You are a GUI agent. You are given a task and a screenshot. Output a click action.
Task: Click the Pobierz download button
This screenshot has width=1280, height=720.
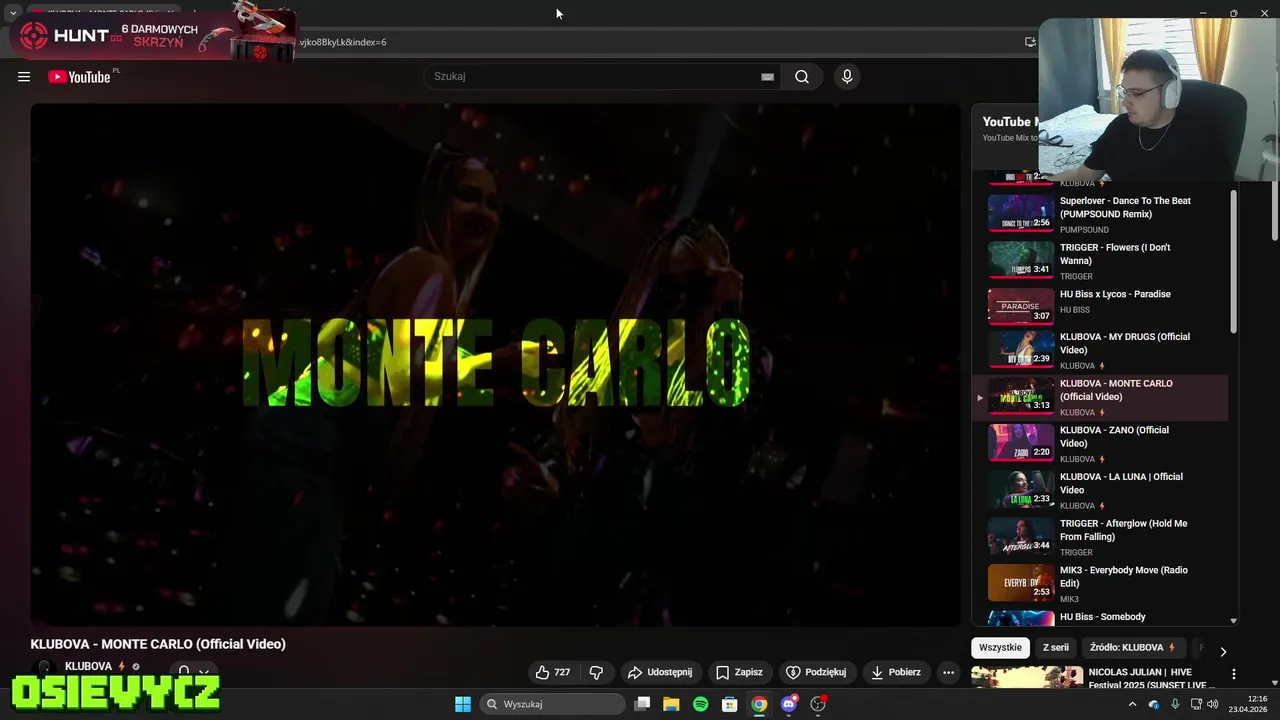(896, 672)
